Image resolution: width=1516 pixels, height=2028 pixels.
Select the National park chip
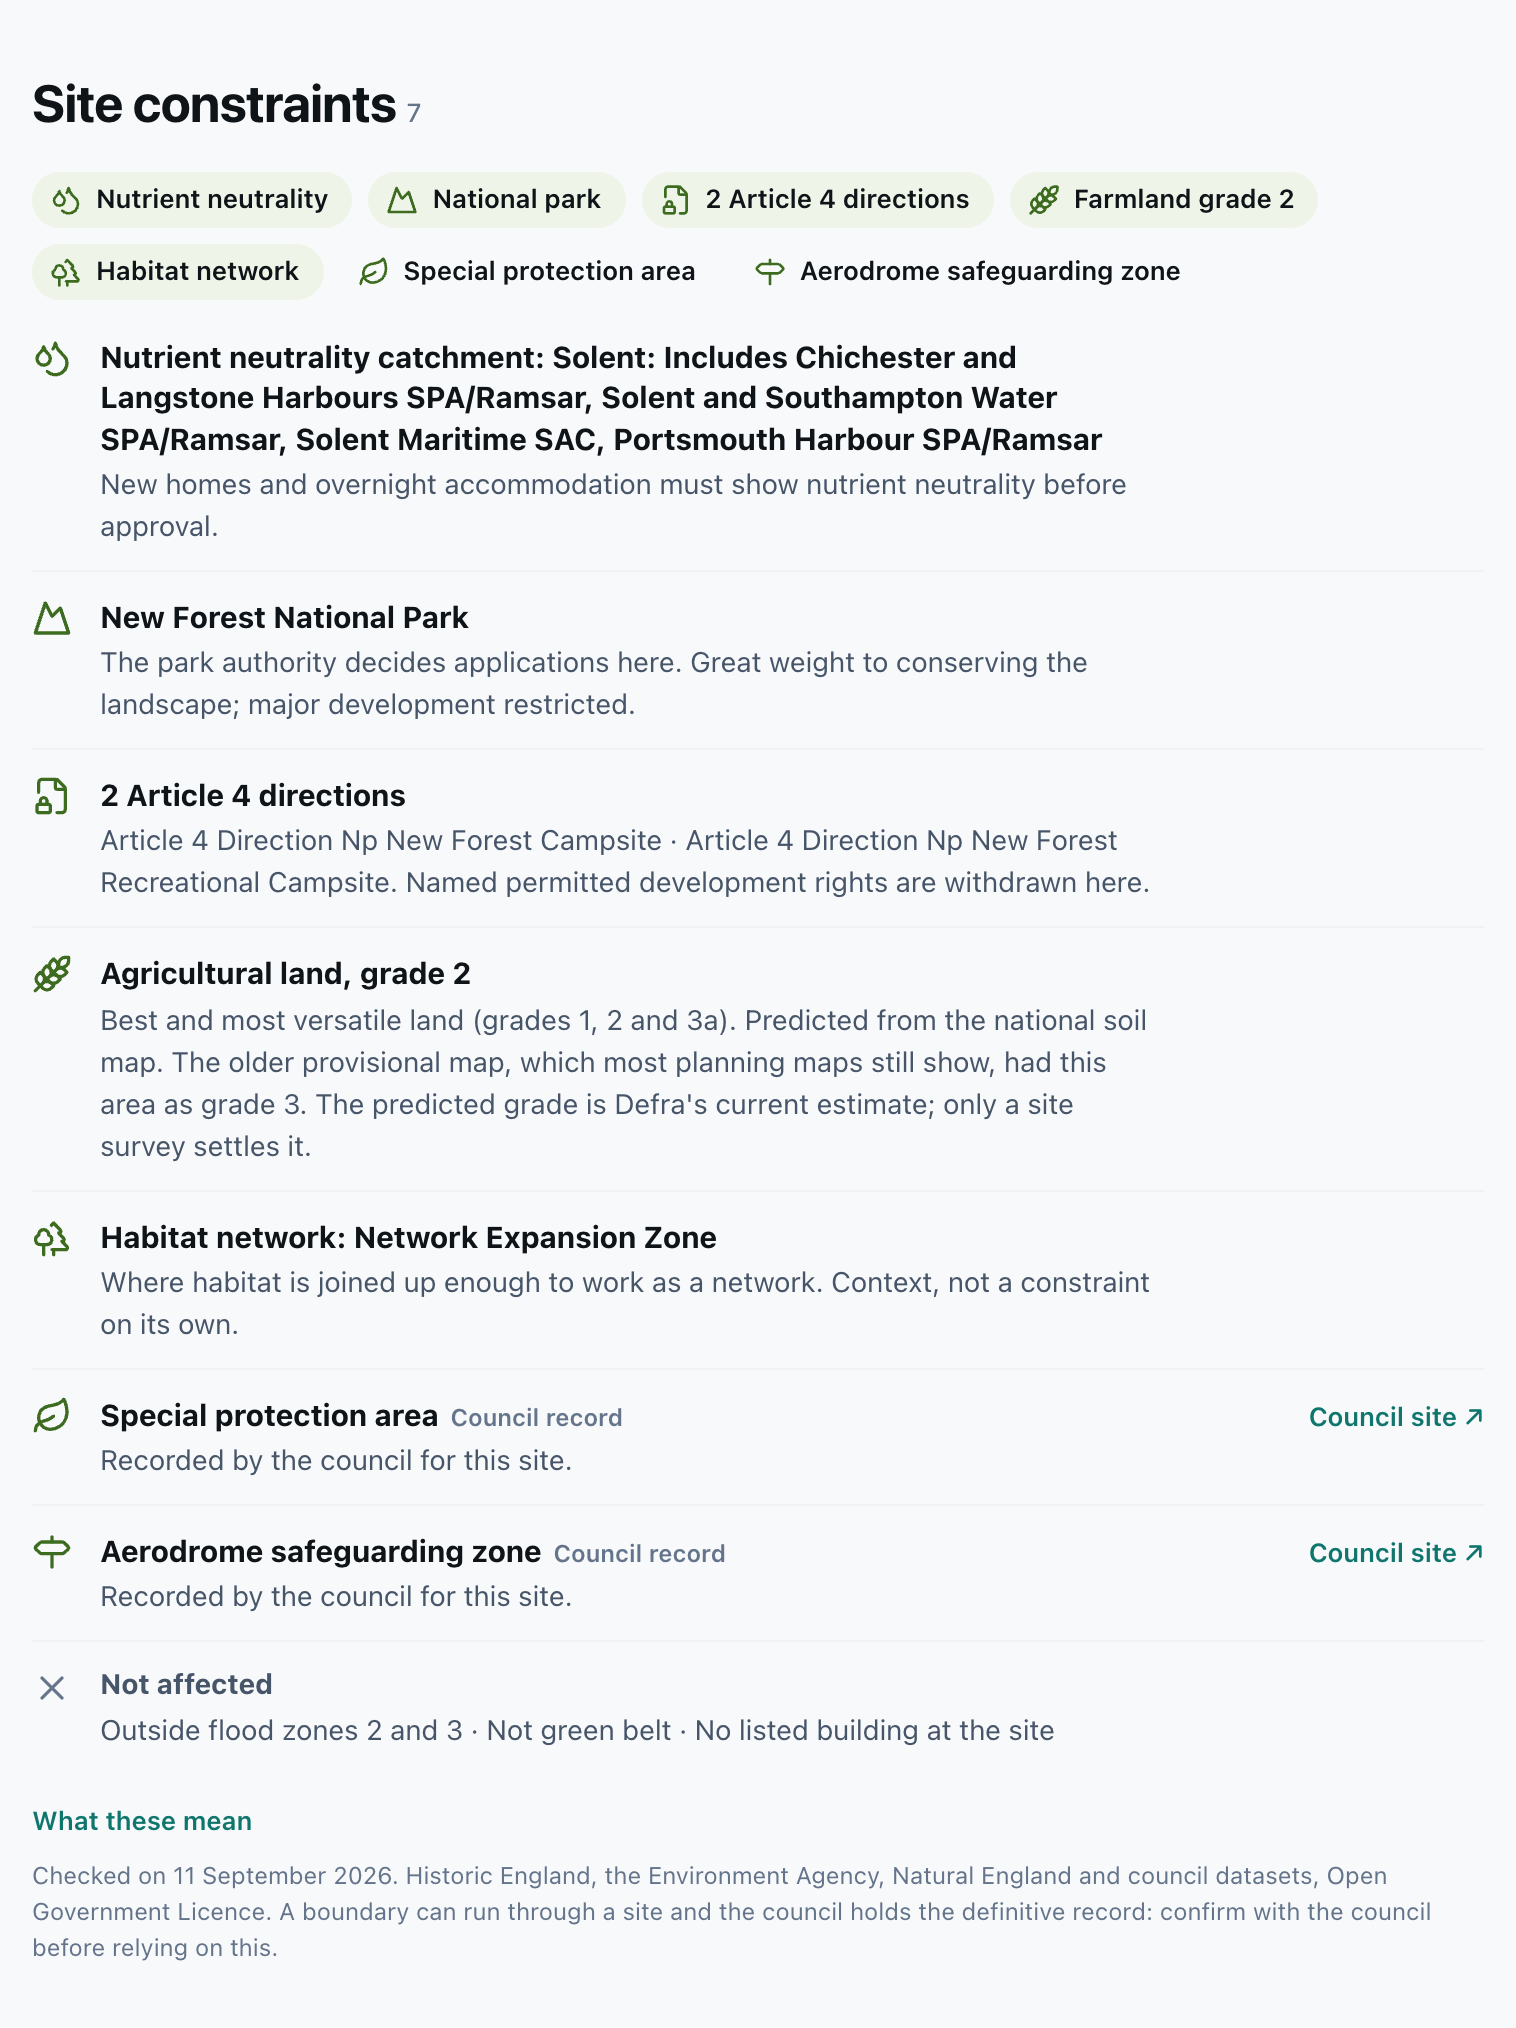coord(497,200)
